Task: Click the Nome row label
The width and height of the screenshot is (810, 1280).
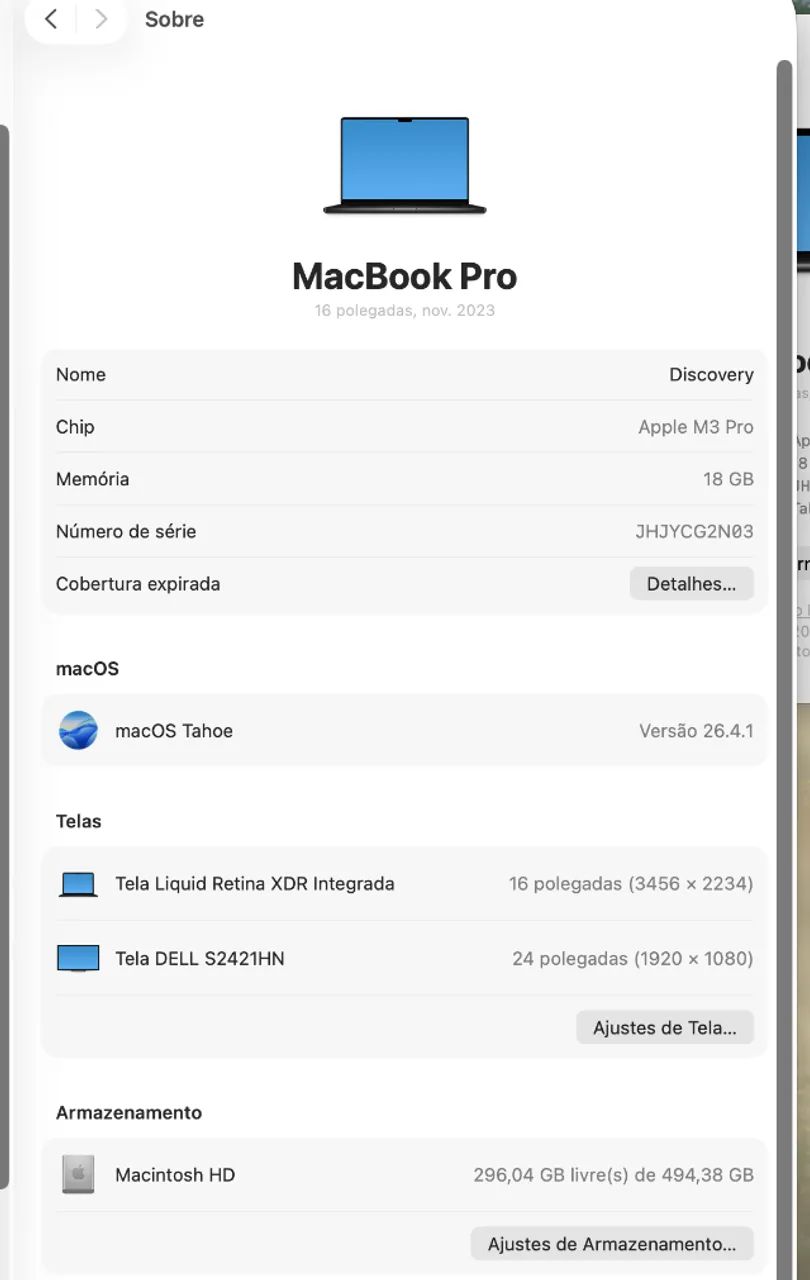Action: coord(81,375)
